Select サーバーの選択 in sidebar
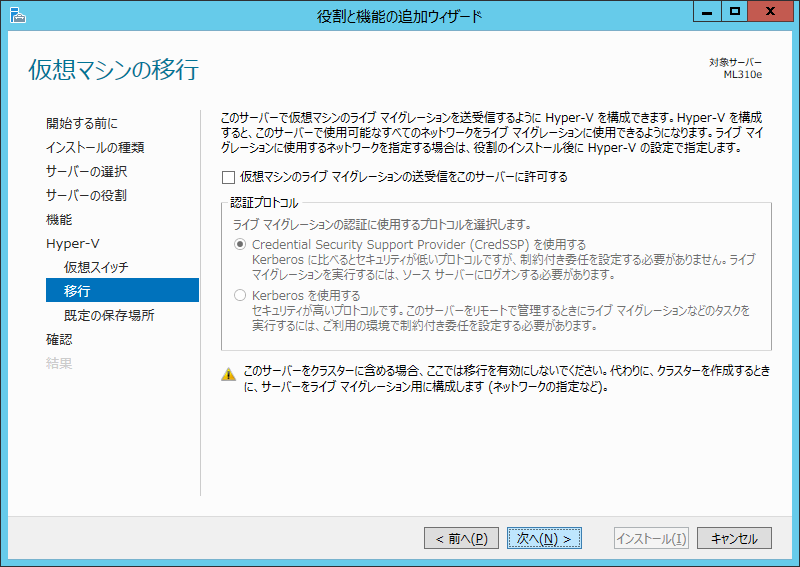The height and width of the screenshot is (567, 800). coord(86,171)
